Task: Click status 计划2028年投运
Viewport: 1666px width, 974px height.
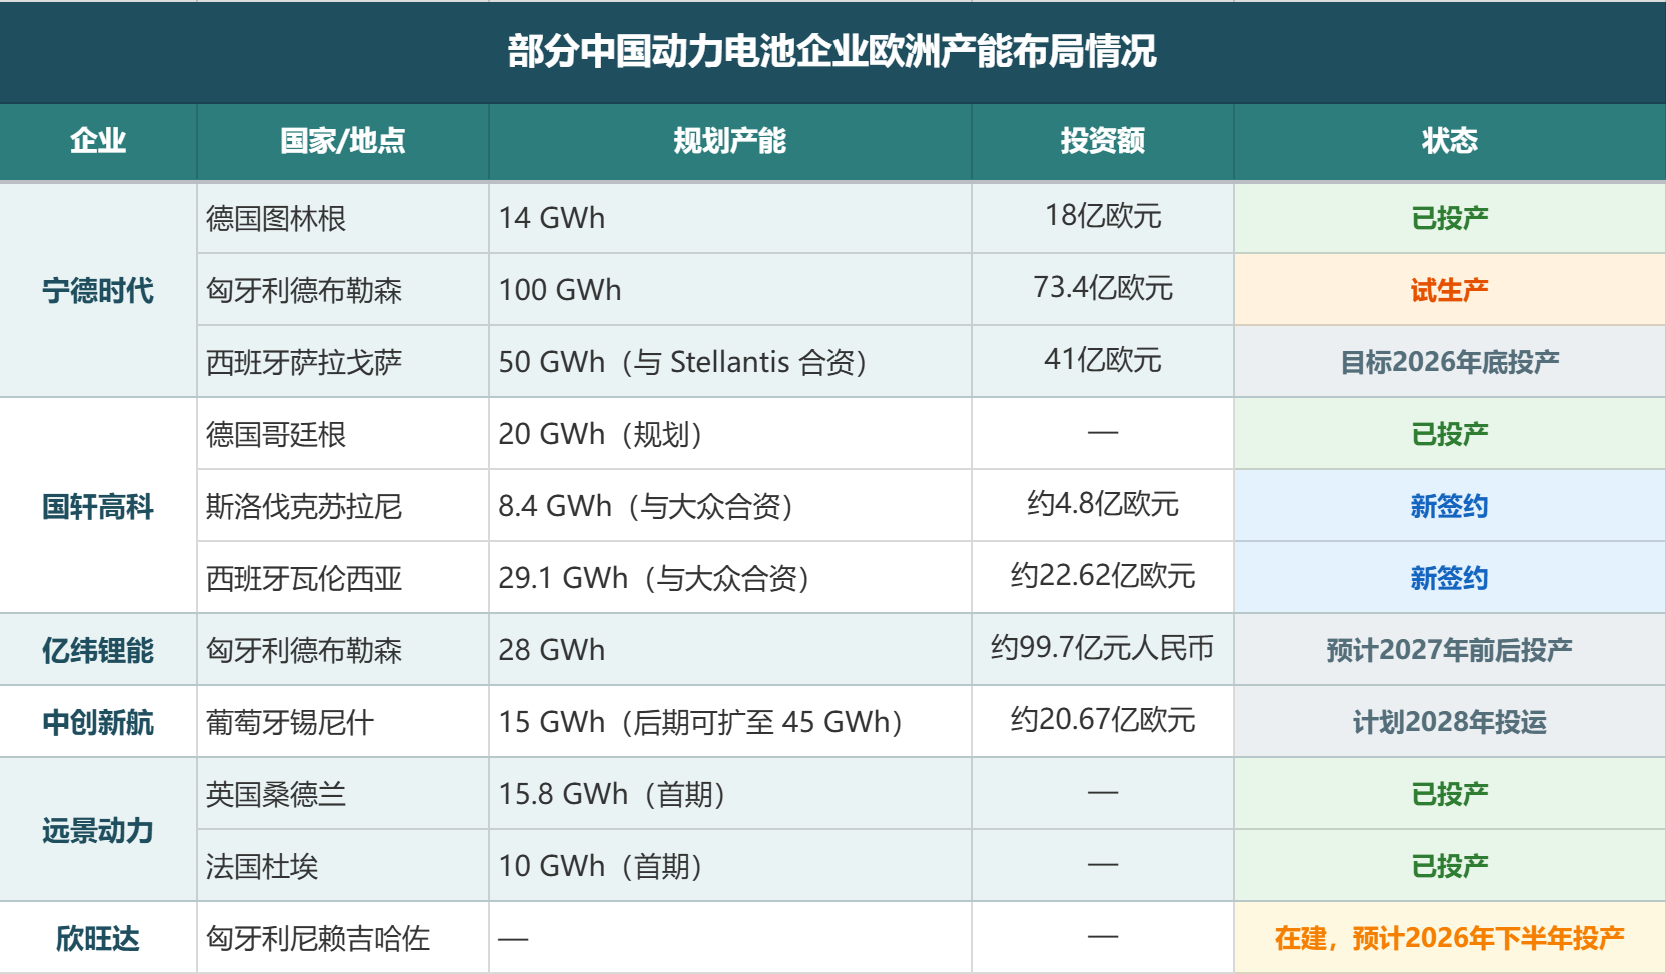Action: pyautogui.click(x=1450, y=722)
